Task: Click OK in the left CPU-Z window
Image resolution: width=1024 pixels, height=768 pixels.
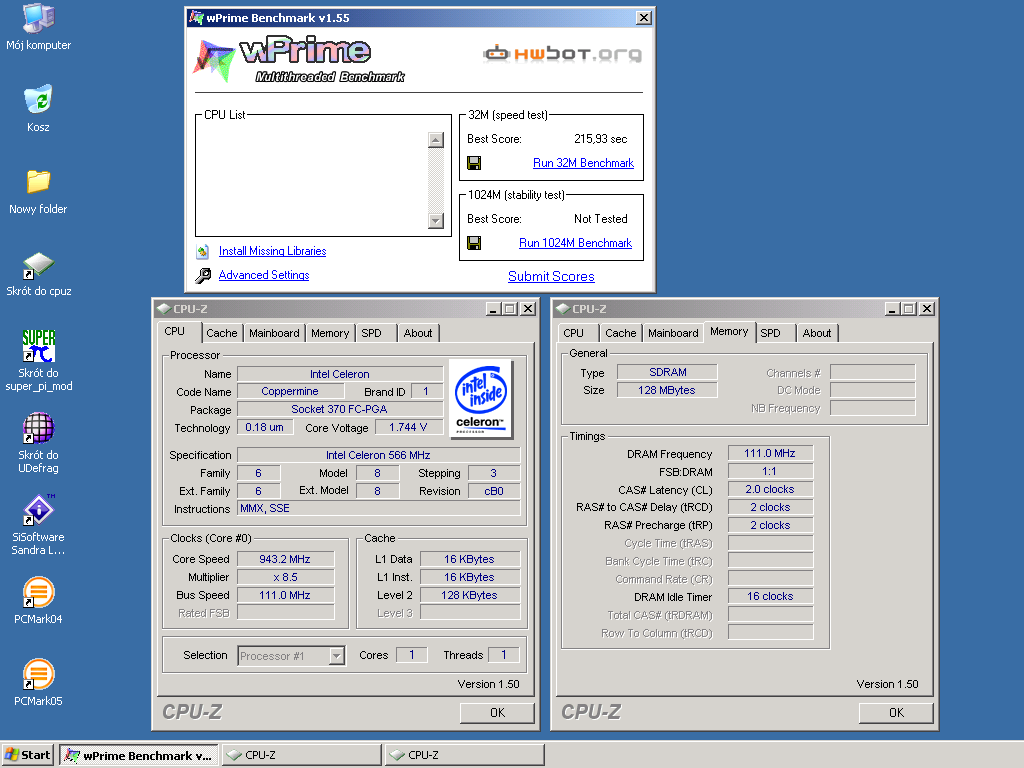Action: [497, 712]
